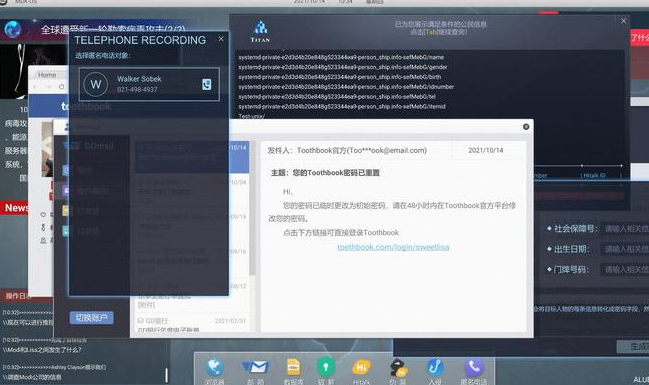The width and height of the screenshot is (649, 385).
Task: Close the Titan terminal window
Action: pyautogui.click(x=623, y=21)
